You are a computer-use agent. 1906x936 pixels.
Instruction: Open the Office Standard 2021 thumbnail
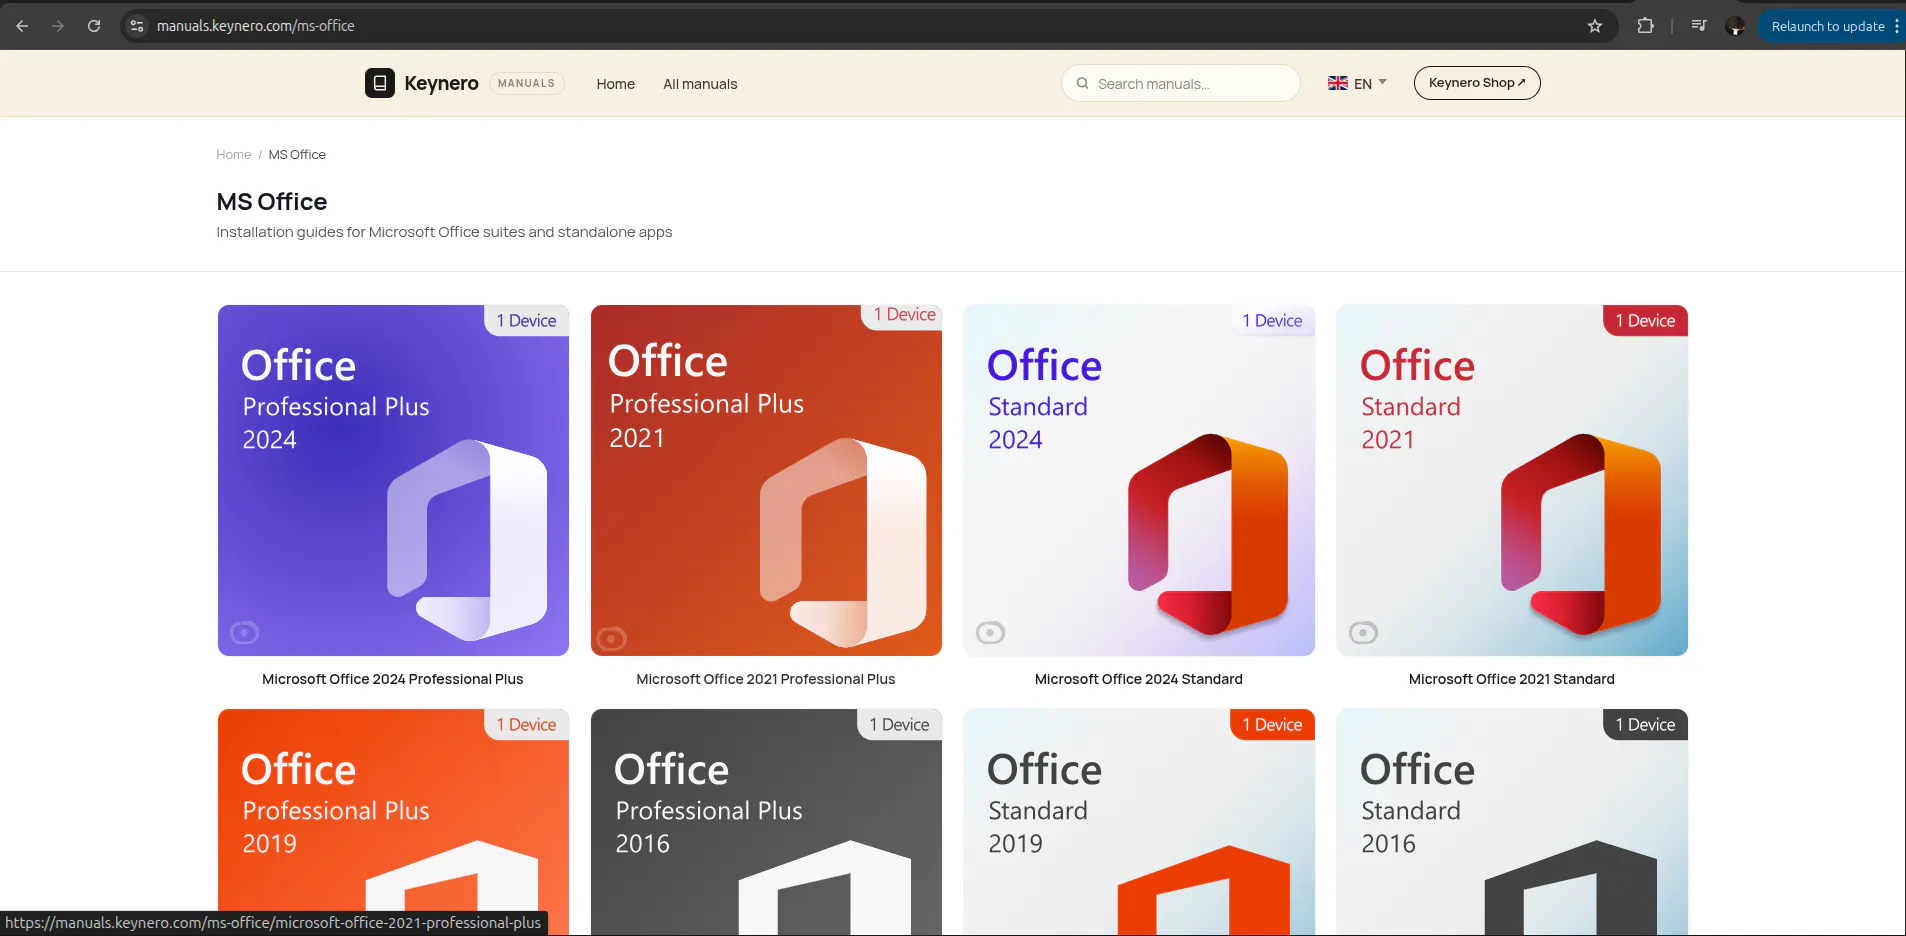point(1512,480)
